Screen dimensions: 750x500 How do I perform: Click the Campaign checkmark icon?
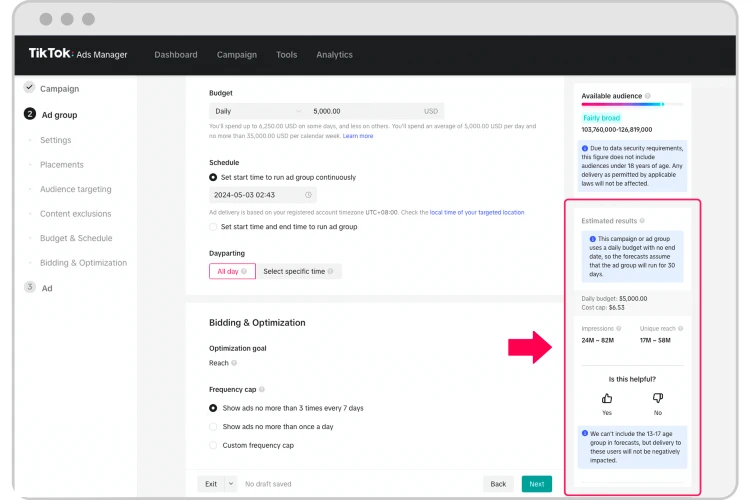[29, 87]
